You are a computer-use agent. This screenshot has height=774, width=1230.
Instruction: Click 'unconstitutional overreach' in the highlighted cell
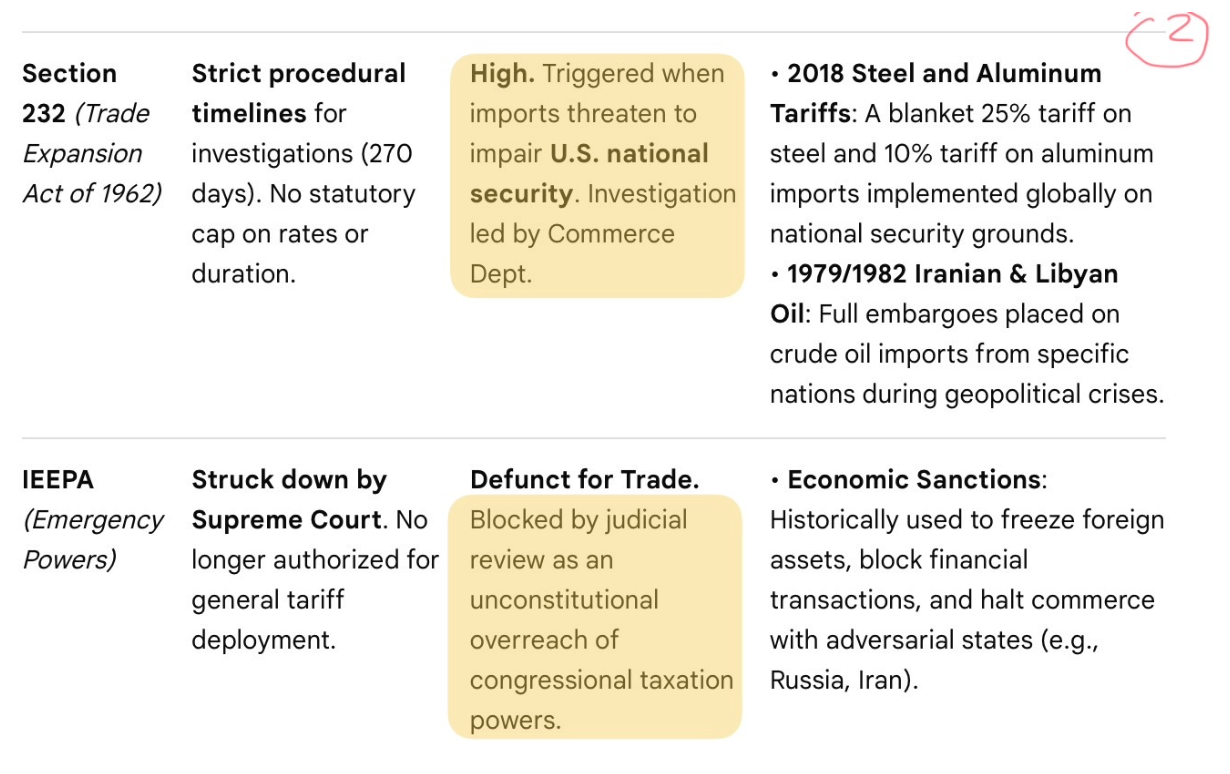pyautogui.click(x=565, y=620)
